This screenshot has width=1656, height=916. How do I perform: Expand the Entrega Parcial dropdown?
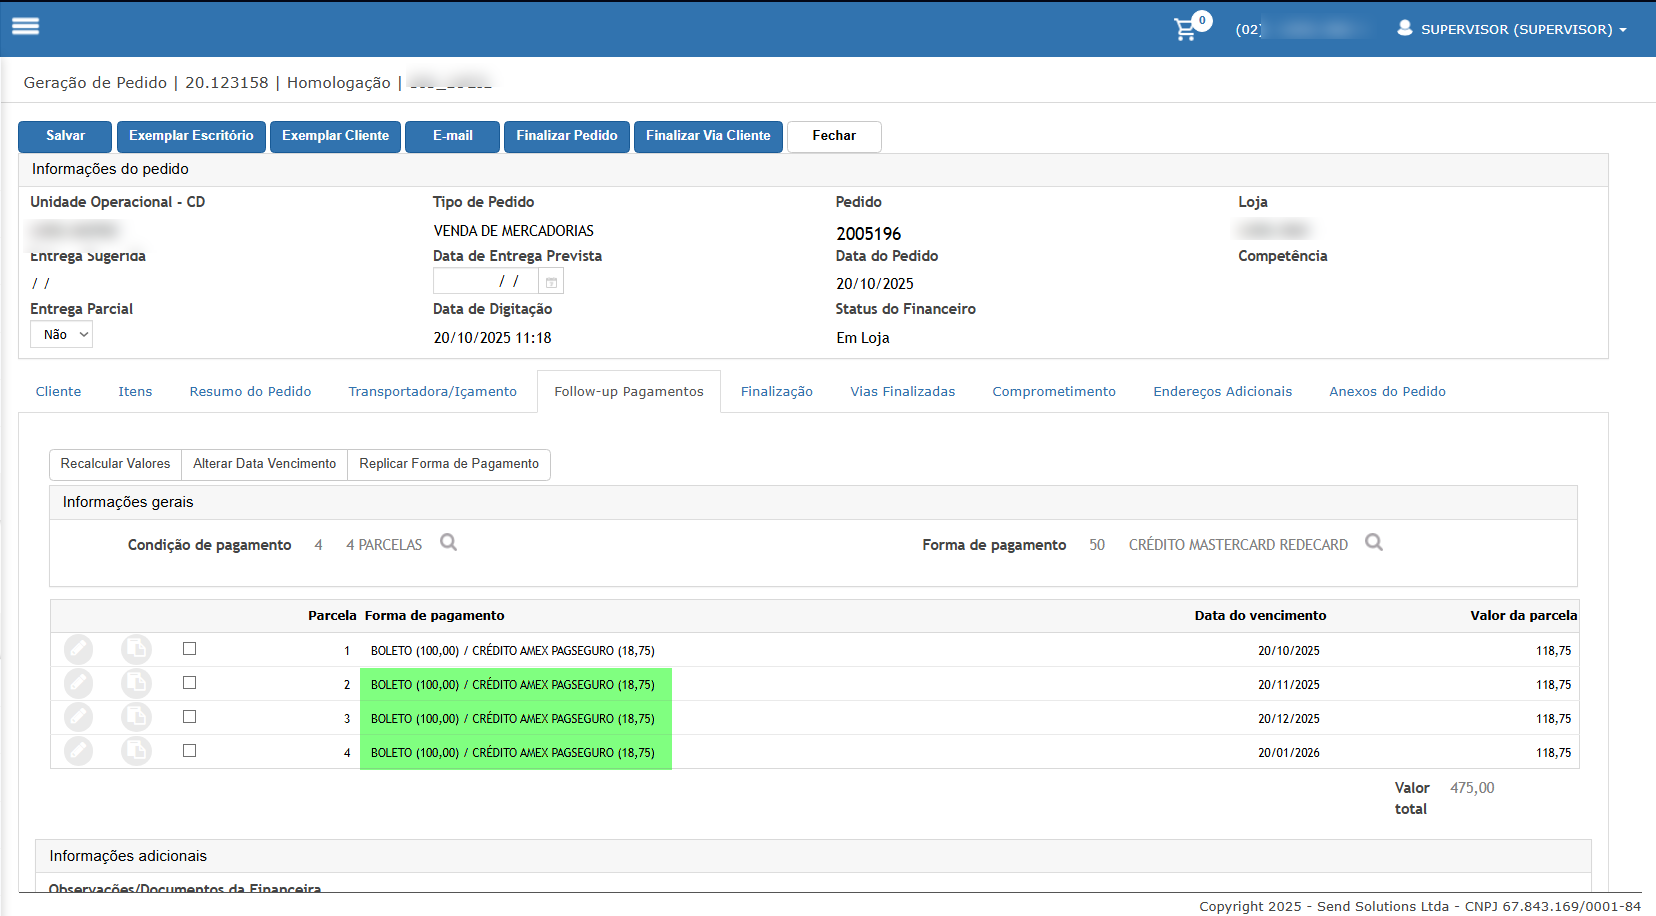coord(62,335)
